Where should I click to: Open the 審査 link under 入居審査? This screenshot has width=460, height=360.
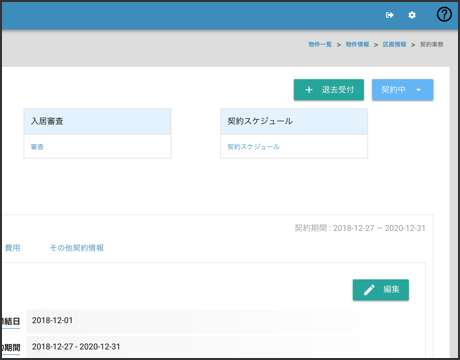[x=37, y=147]
